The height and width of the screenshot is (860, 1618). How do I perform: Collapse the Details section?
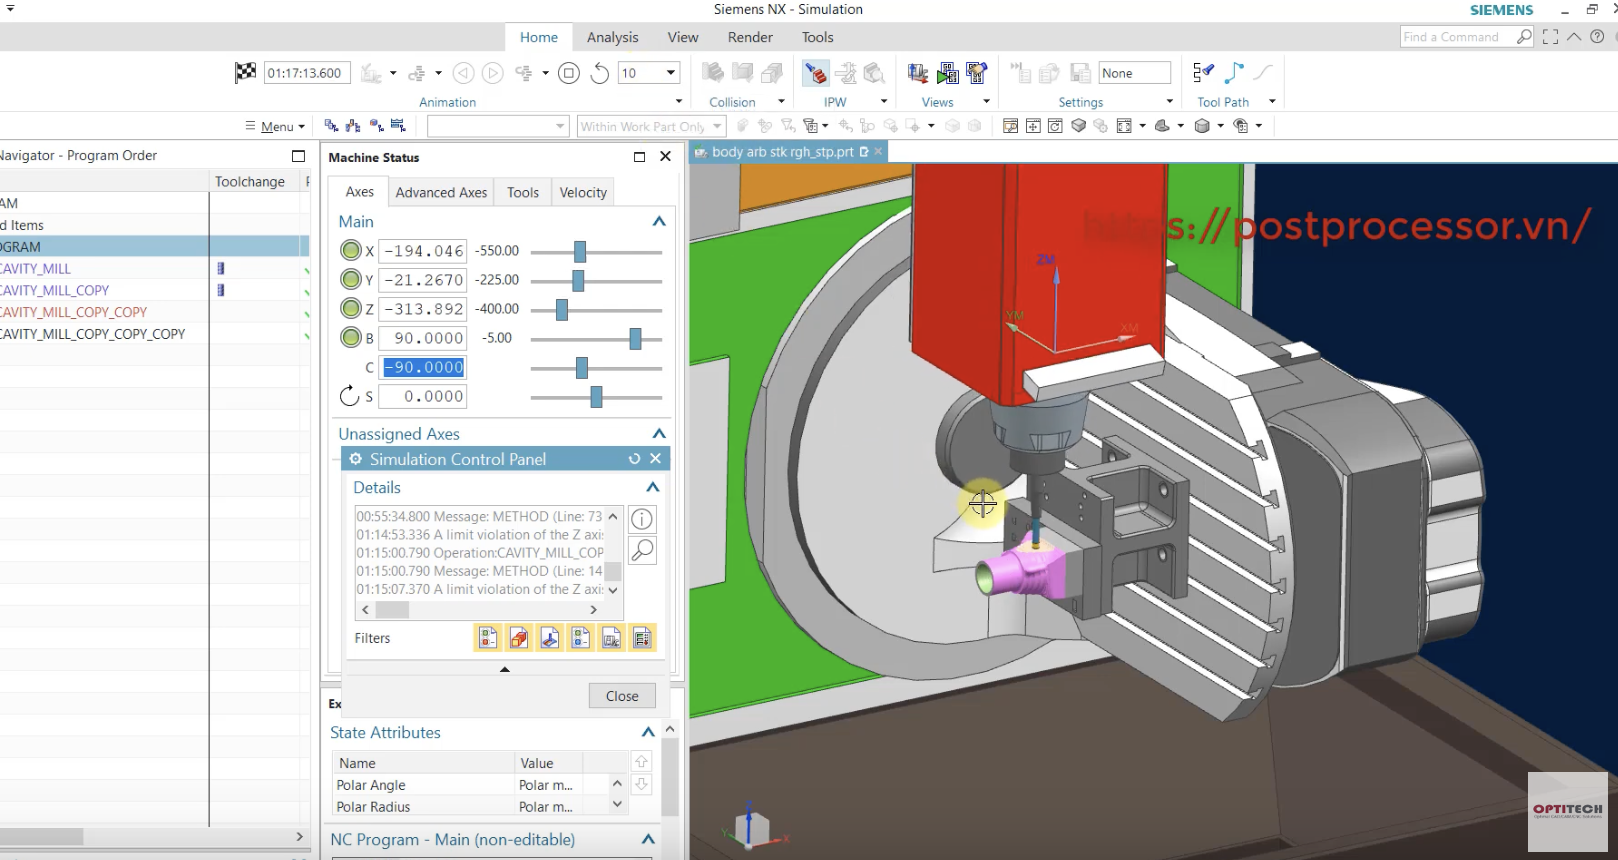(653, 487)
